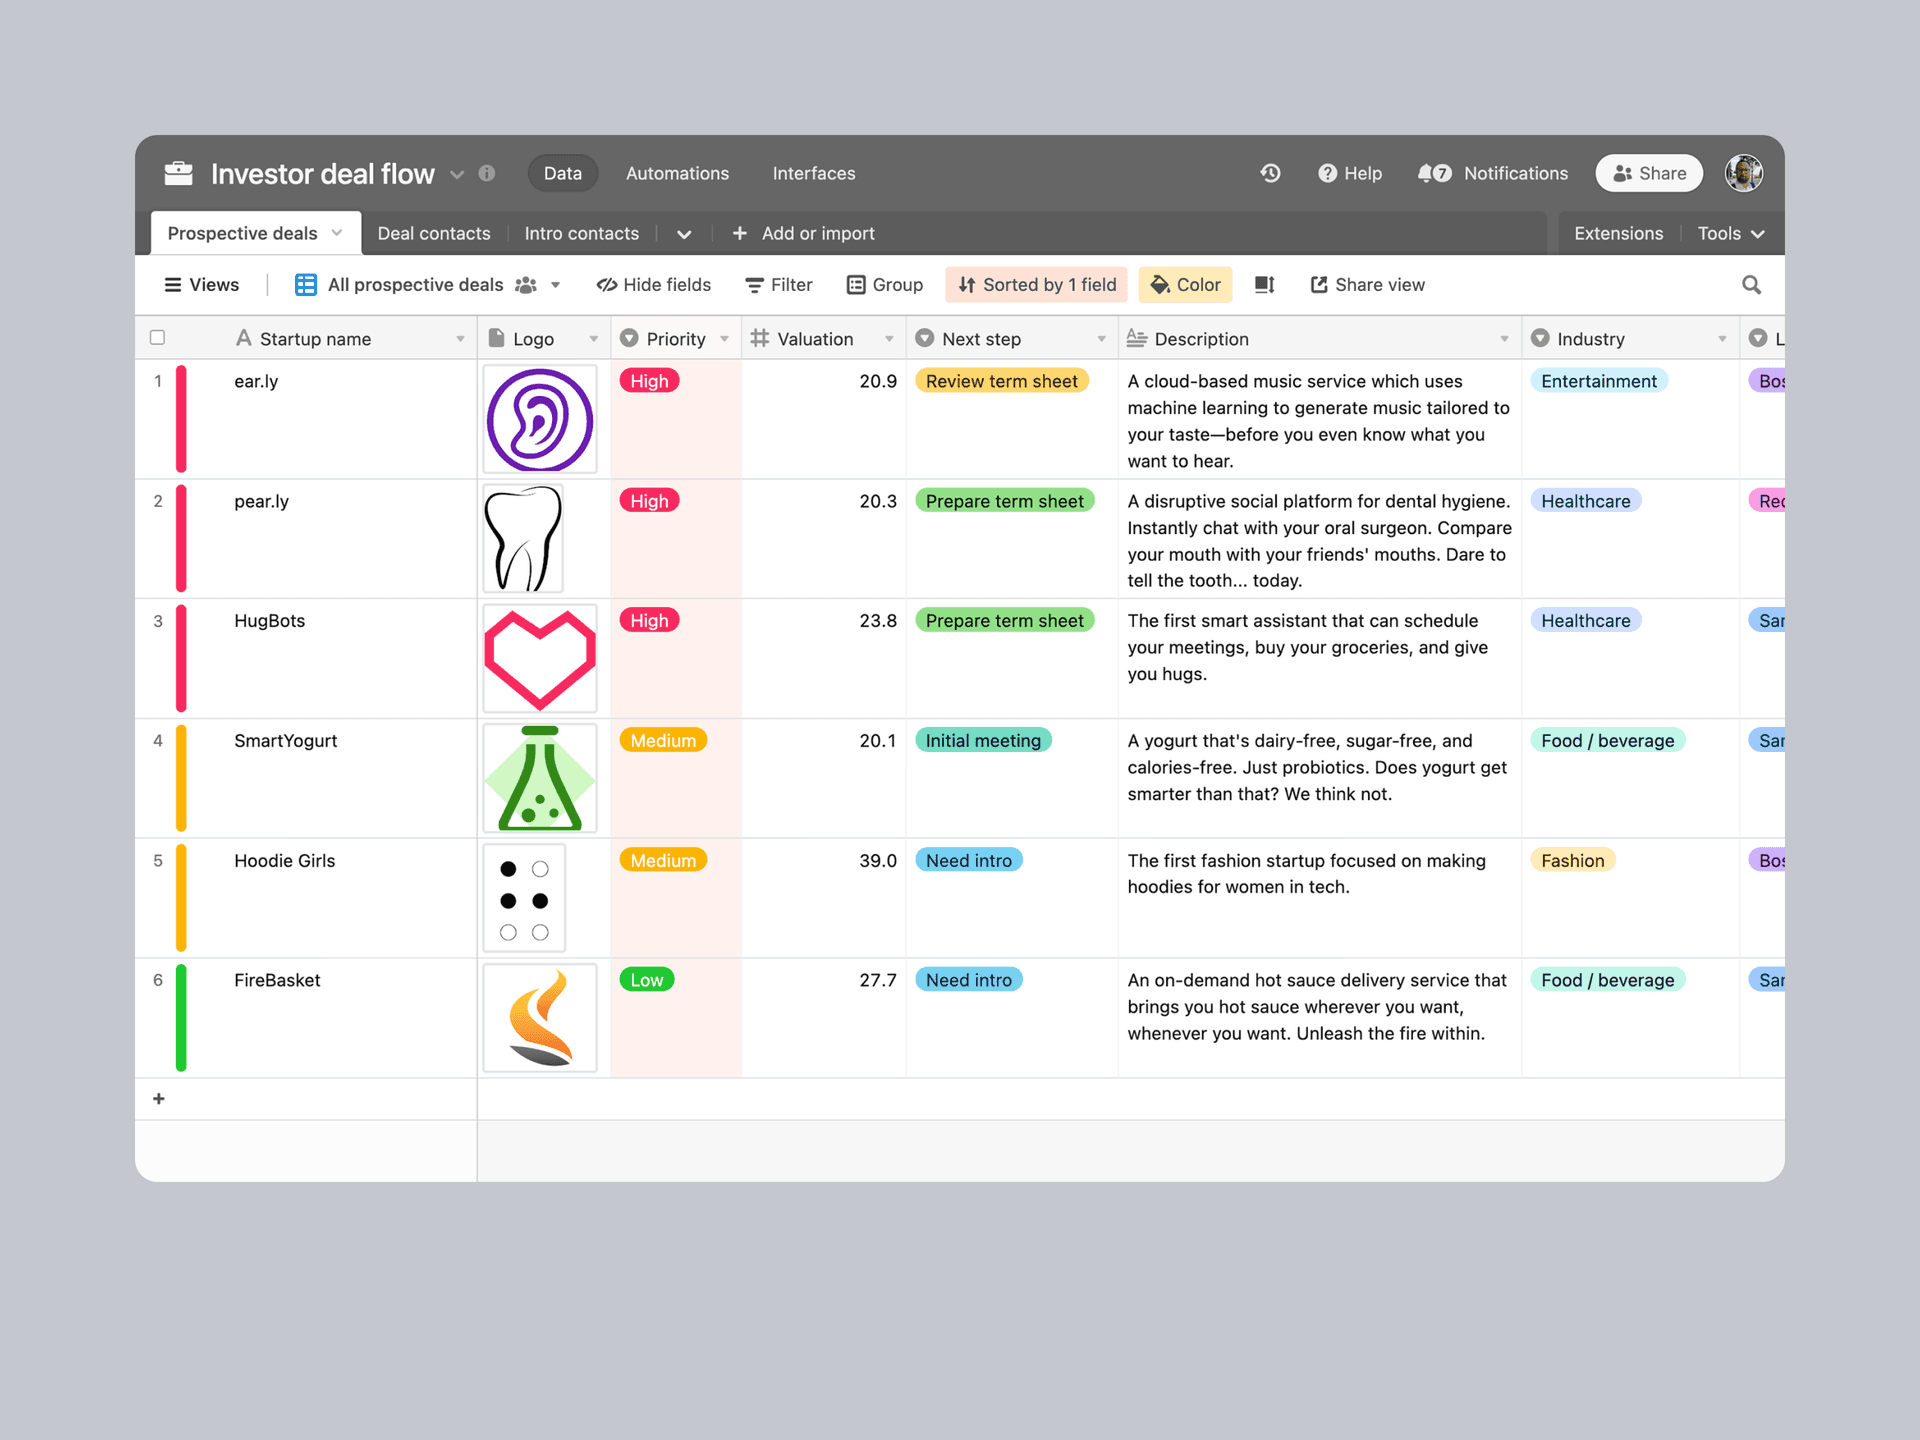
Task: Open the FireBasket flame logo thumbnail
Action: [x=540, y=1018]
